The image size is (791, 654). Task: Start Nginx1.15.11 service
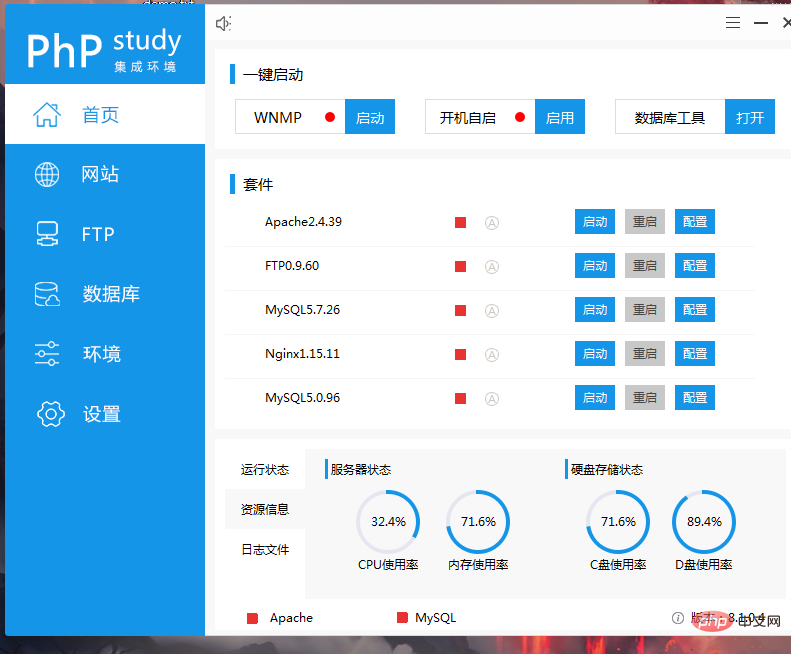595,353
